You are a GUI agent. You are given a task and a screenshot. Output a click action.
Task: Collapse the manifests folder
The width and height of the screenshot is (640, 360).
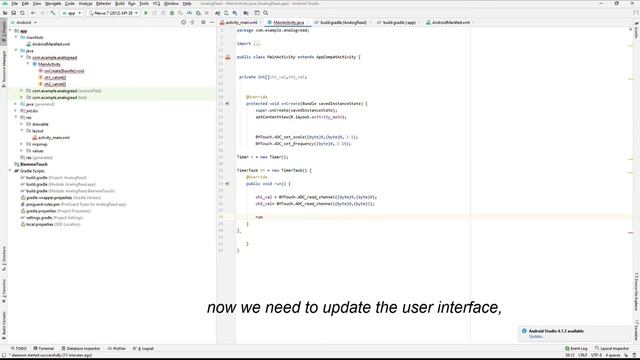pos(16,37)
